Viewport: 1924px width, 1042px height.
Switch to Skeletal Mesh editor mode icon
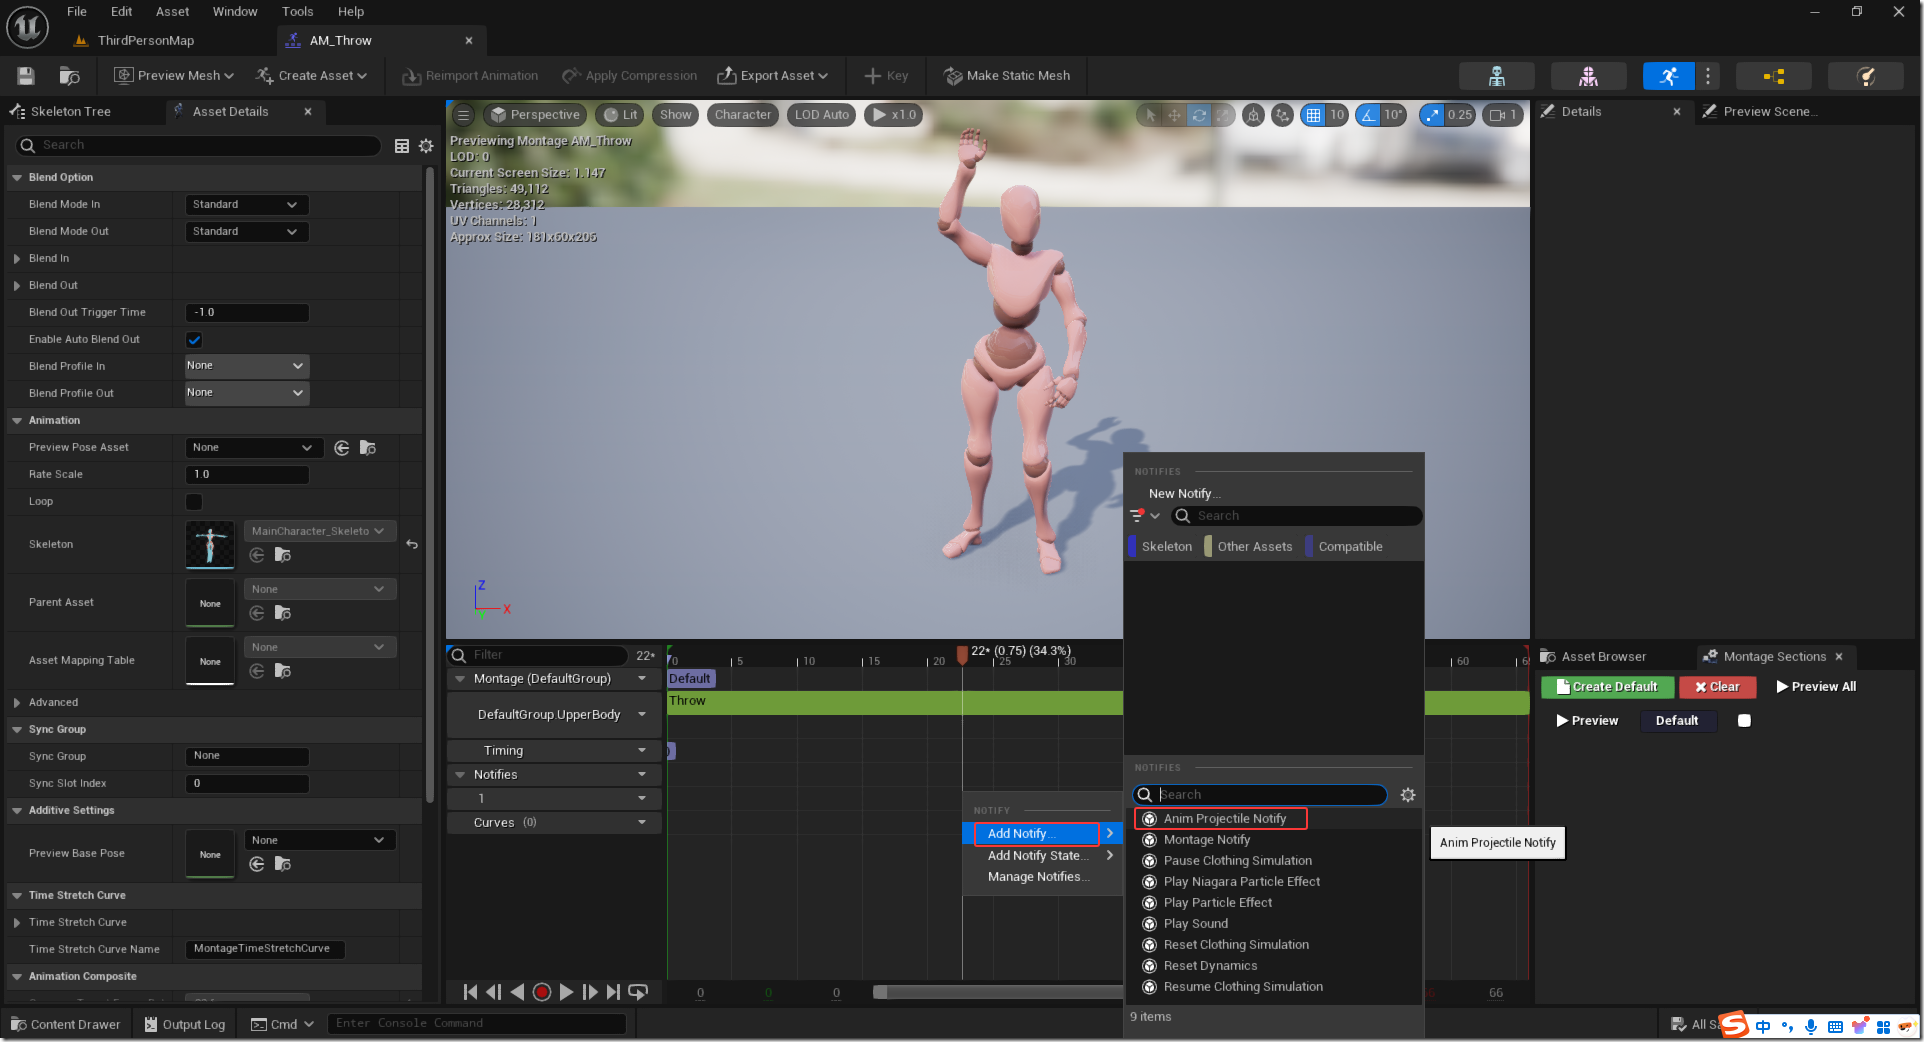1588,76
